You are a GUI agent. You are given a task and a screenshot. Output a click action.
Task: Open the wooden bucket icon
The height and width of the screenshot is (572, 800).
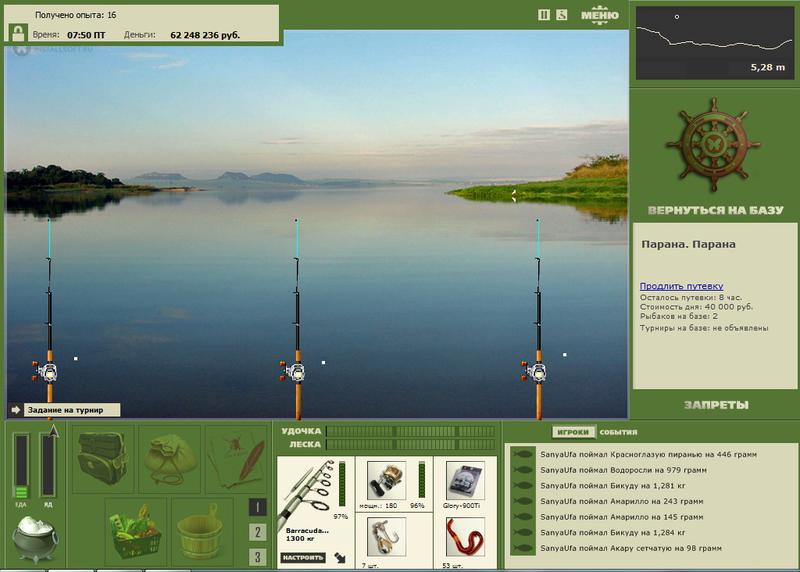click(202, 531)
